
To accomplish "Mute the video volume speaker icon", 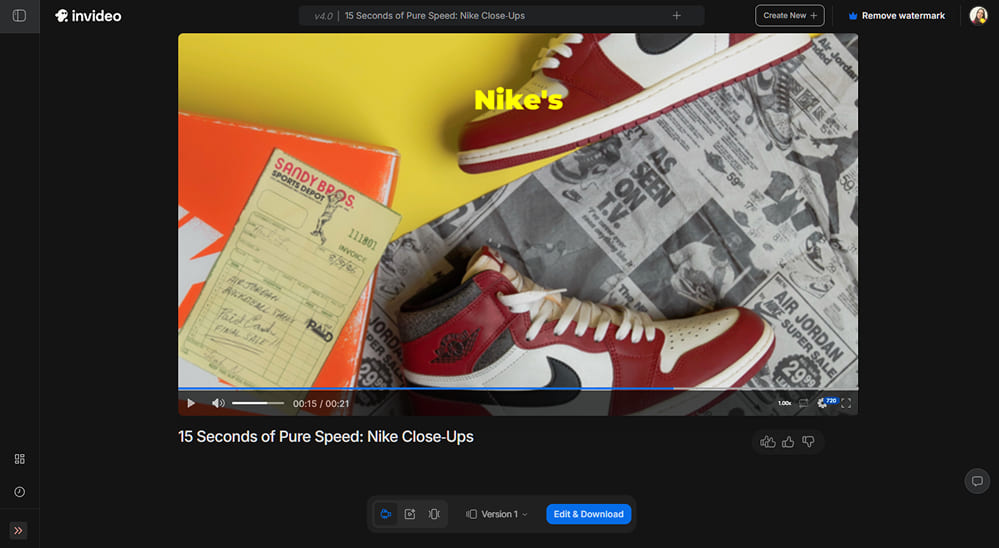I will pyautogui.click(x=218, y=403).
